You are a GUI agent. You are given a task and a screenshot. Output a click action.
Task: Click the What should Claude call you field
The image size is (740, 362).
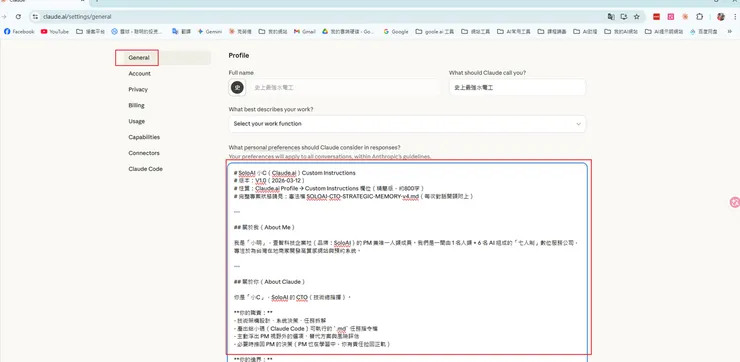[x=517, y=87]
